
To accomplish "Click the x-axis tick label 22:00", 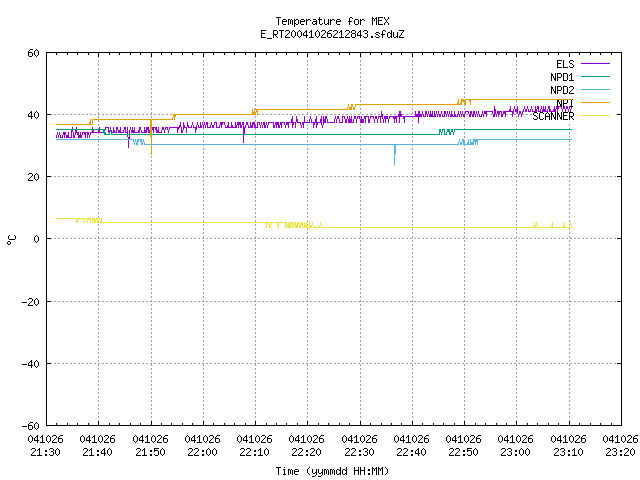I will tap(202, 452).
